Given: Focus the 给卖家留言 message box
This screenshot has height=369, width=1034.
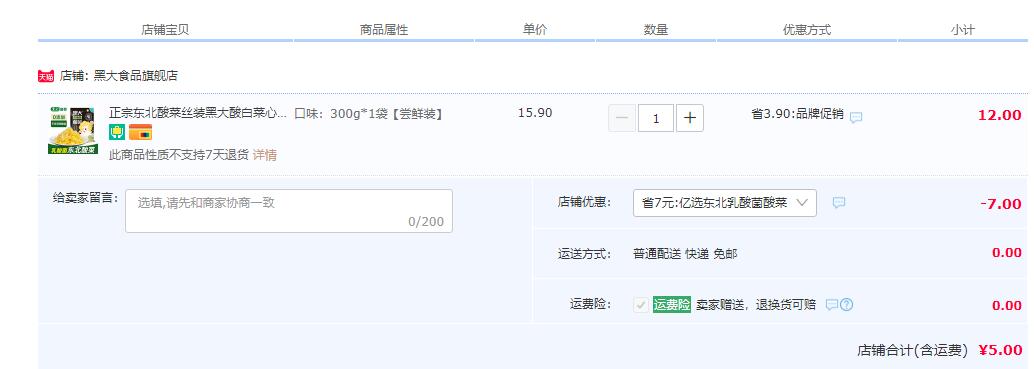Looking at the screenshot, I should click(289, 211).
